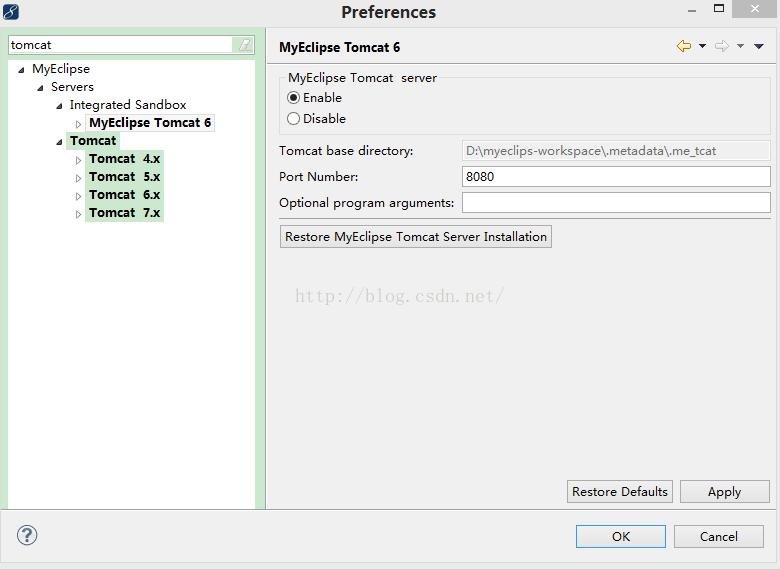This screenshot has height=570, width=780.
Task: Click the MyEclipse Tomcat server group label
Action: click(x=362, y=78)
